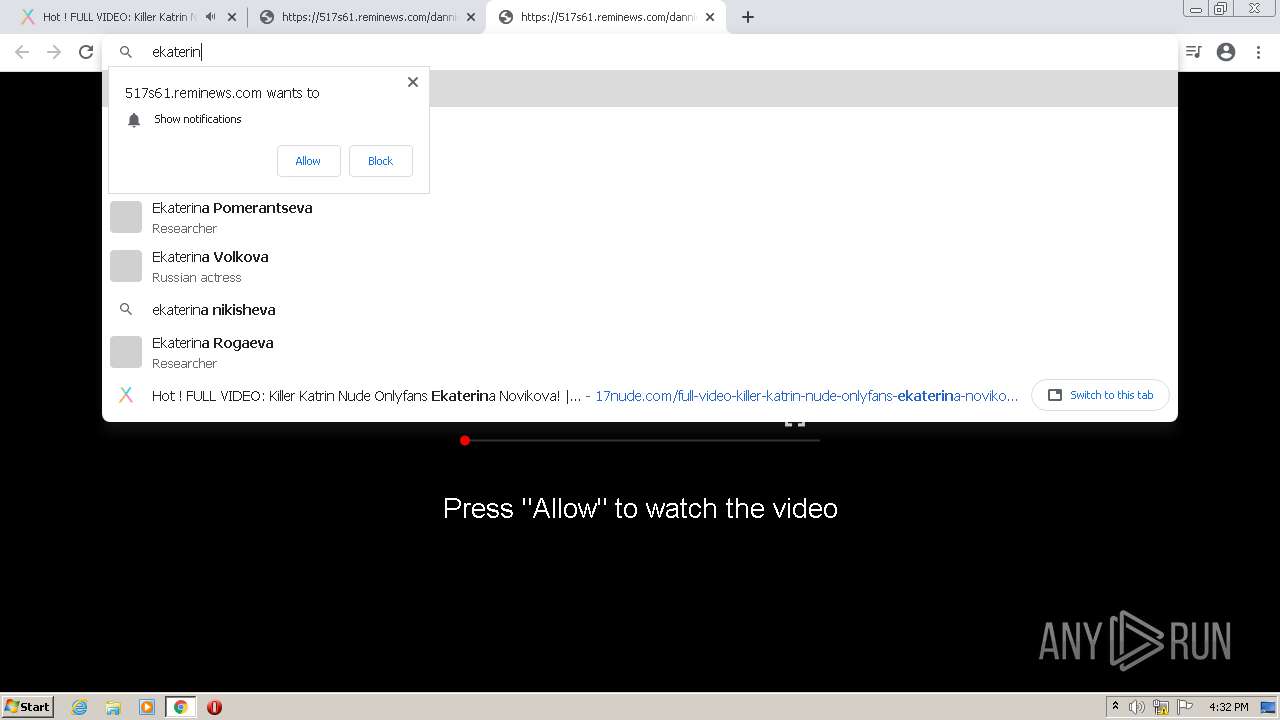Click the notification bell icon
Viewport: 1280px width, 720px height.
tap(134, 120)
